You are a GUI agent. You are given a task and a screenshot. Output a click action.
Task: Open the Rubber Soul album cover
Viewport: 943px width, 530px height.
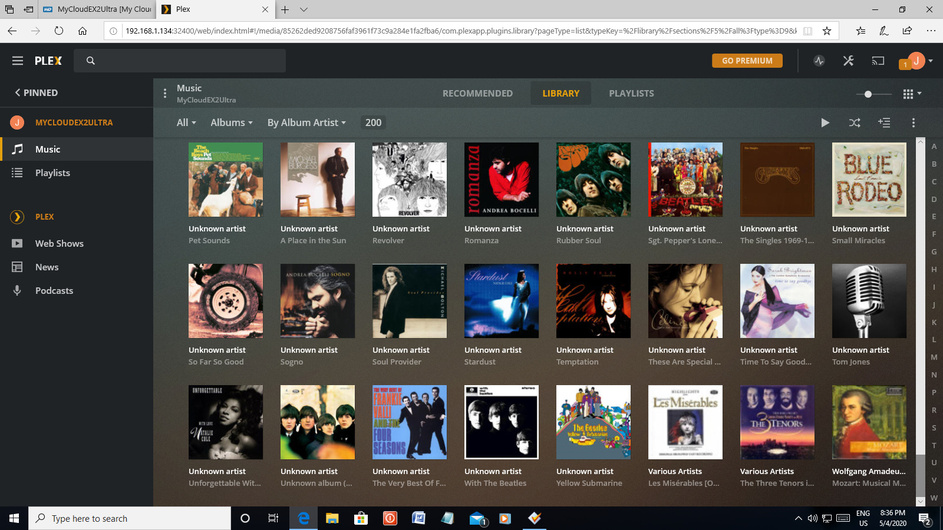594,179
